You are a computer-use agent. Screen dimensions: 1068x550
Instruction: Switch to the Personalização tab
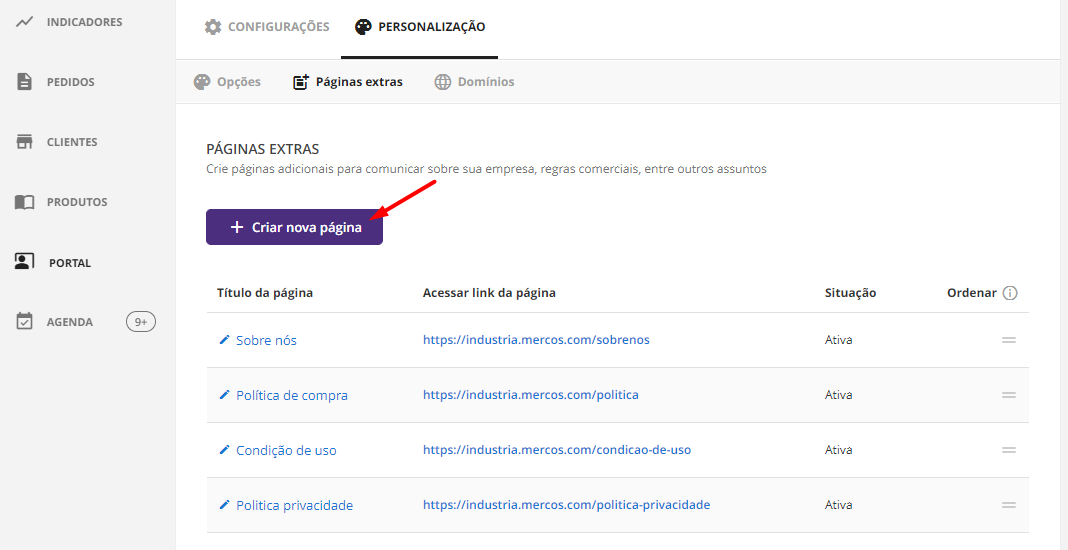420,27
